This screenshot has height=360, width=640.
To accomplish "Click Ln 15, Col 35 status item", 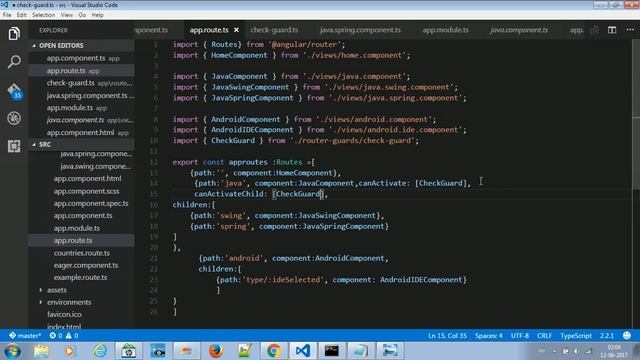I will click(447, 336).
